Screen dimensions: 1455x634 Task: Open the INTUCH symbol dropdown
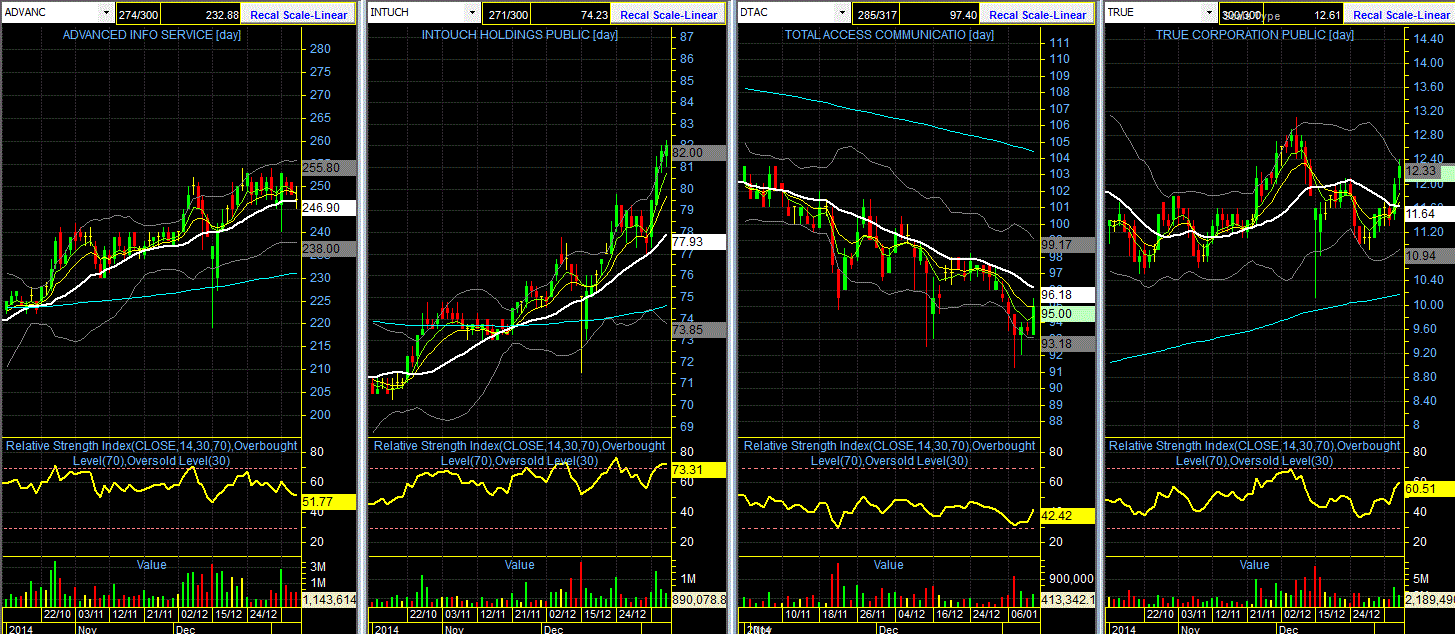tap(472, 13)
